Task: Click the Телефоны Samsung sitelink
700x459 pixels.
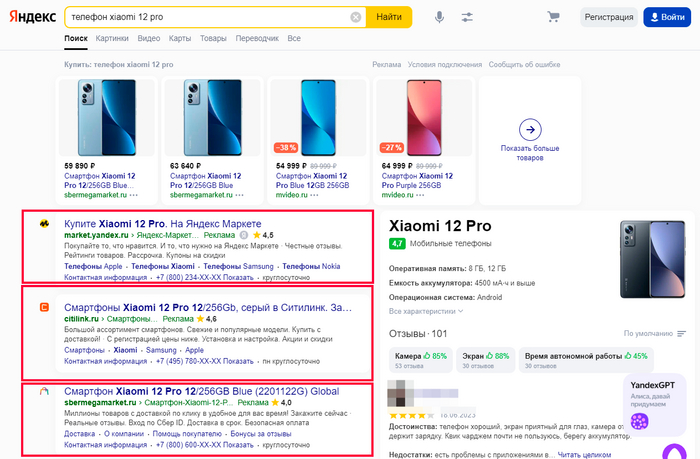Action: (238, 267)
